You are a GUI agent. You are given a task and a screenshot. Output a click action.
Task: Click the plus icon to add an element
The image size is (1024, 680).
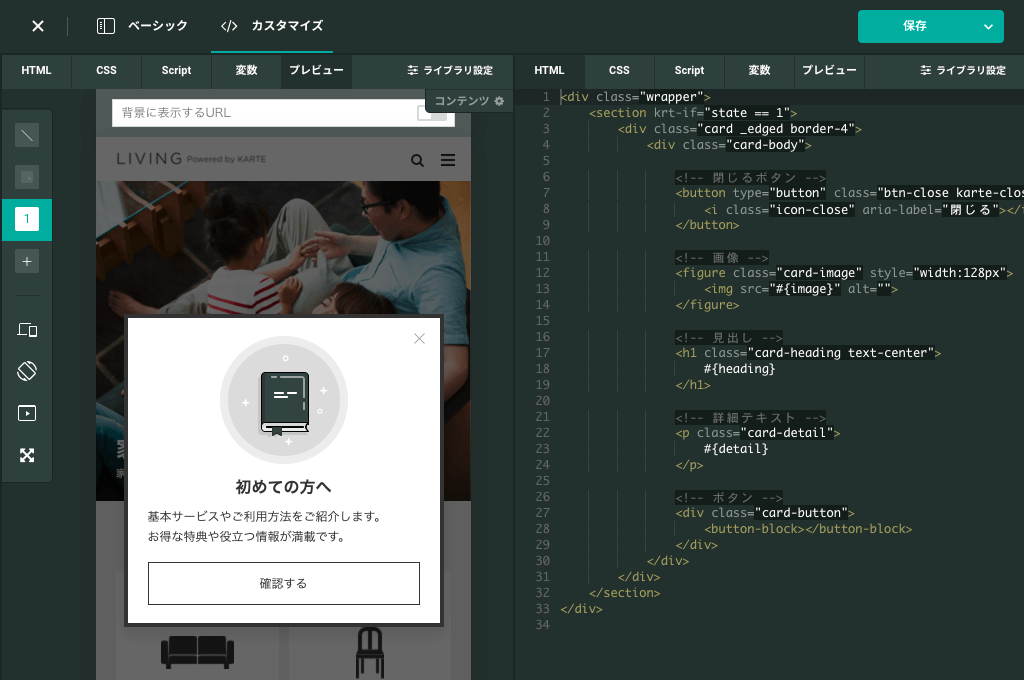click(x=26, y=262)
